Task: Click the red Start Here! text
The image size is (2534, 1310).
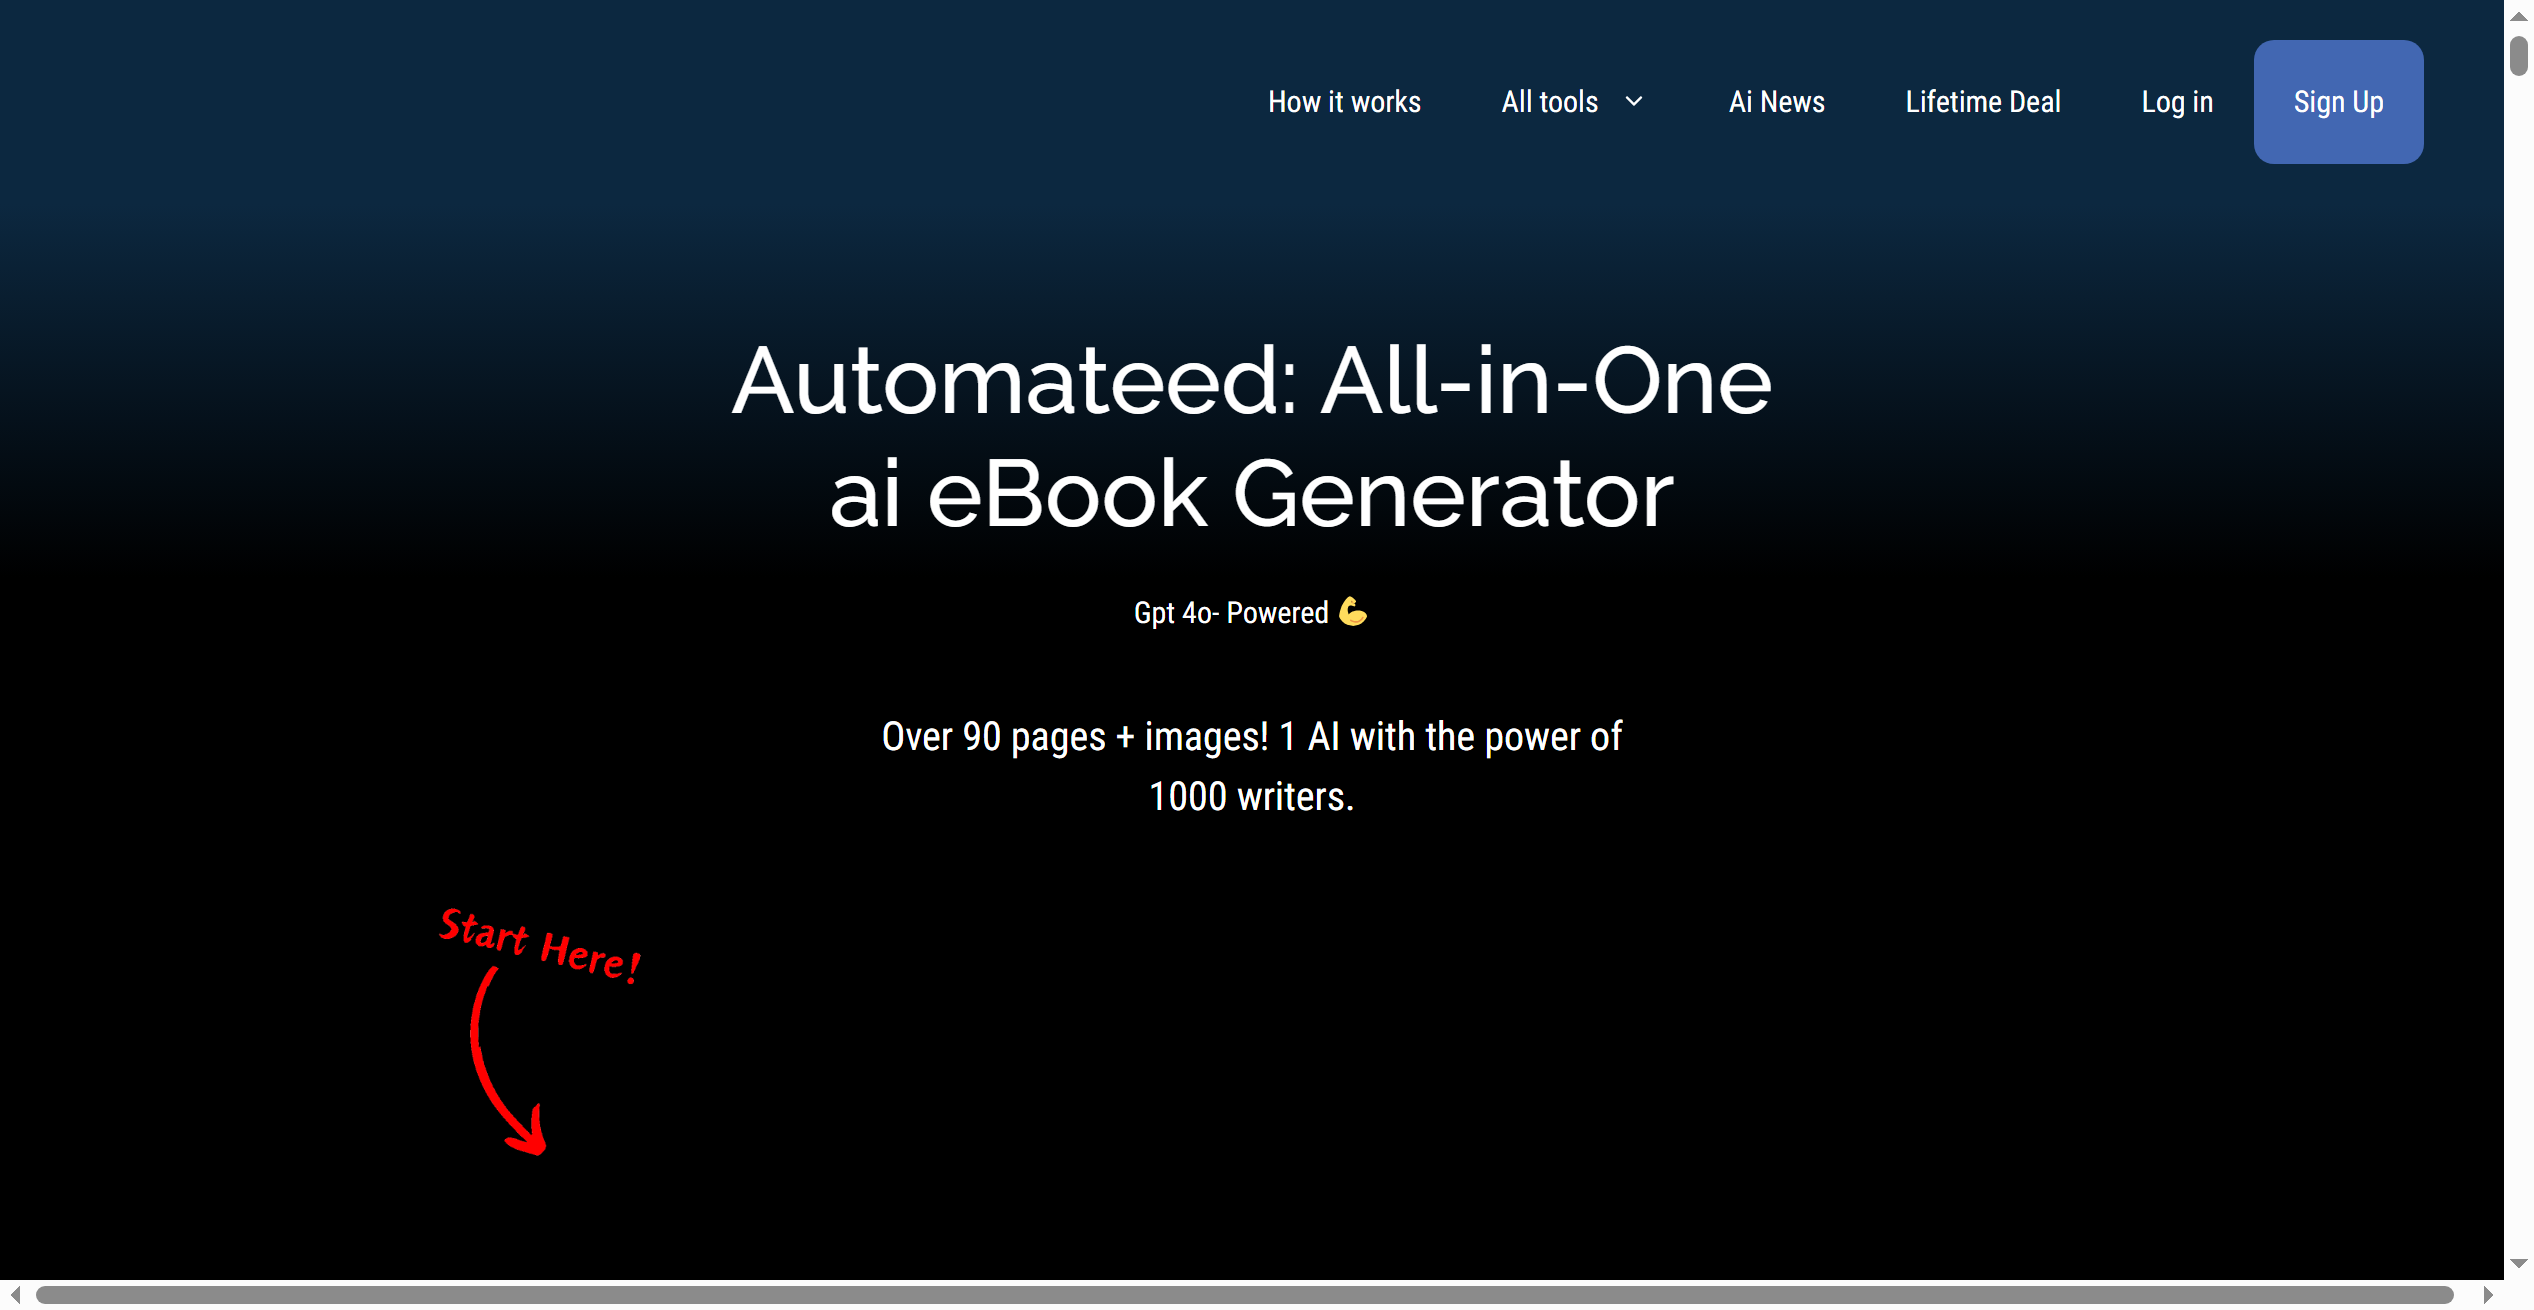Action: click(x=540, y=945)
